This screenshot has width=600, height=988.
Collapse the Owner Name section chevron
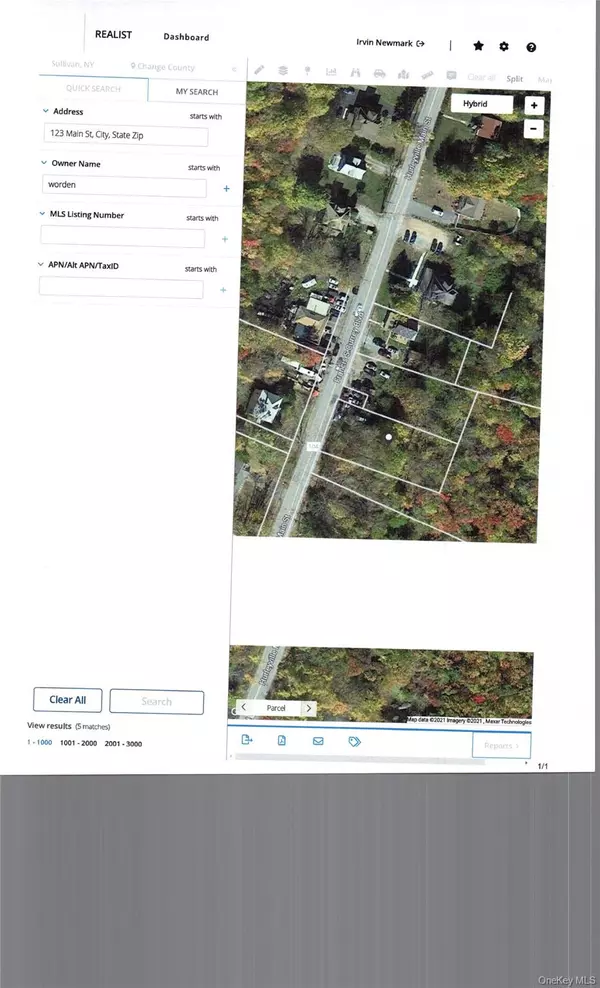tap(43, 162)
